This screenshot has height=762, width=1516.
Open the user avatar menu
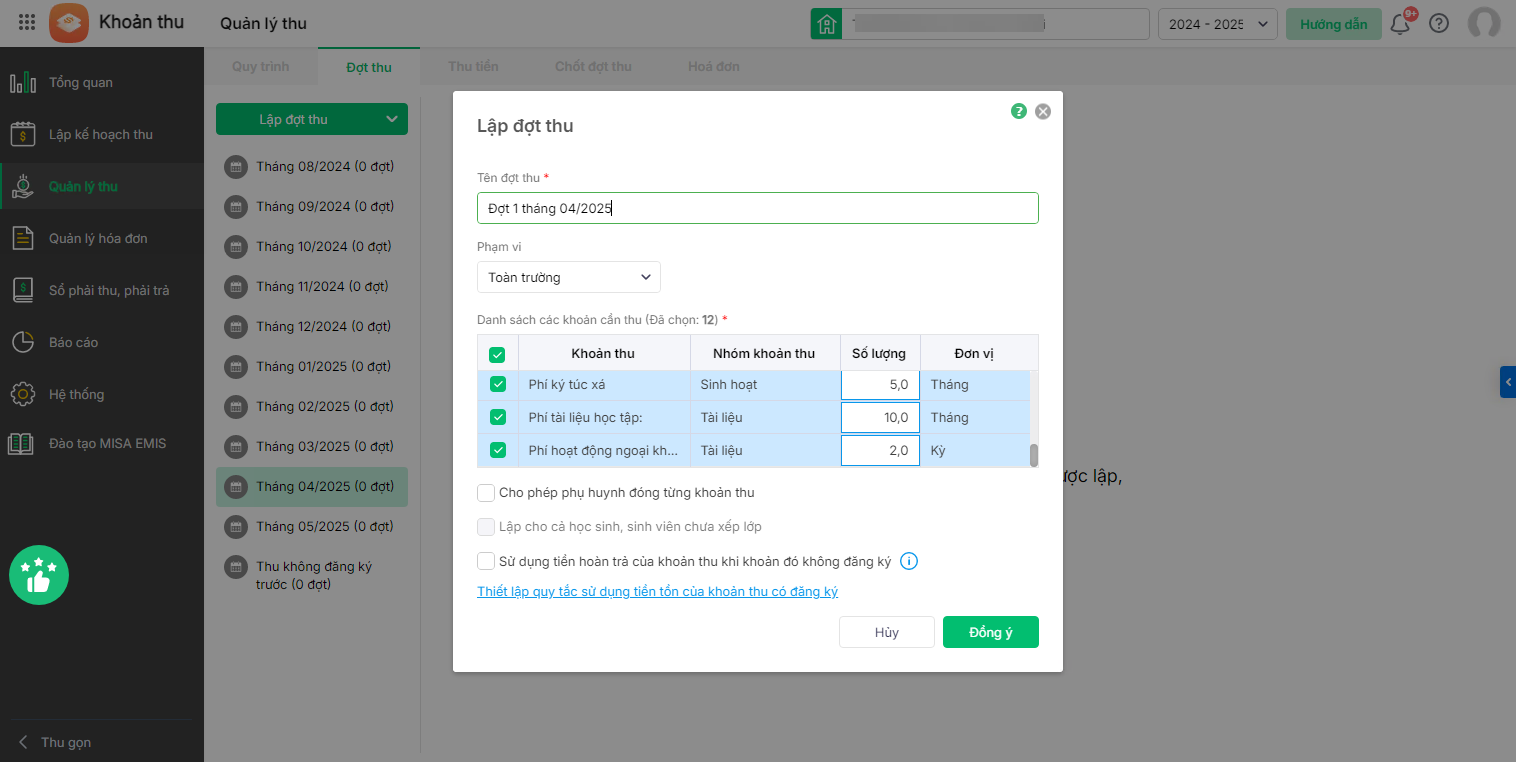[1484, 23]
